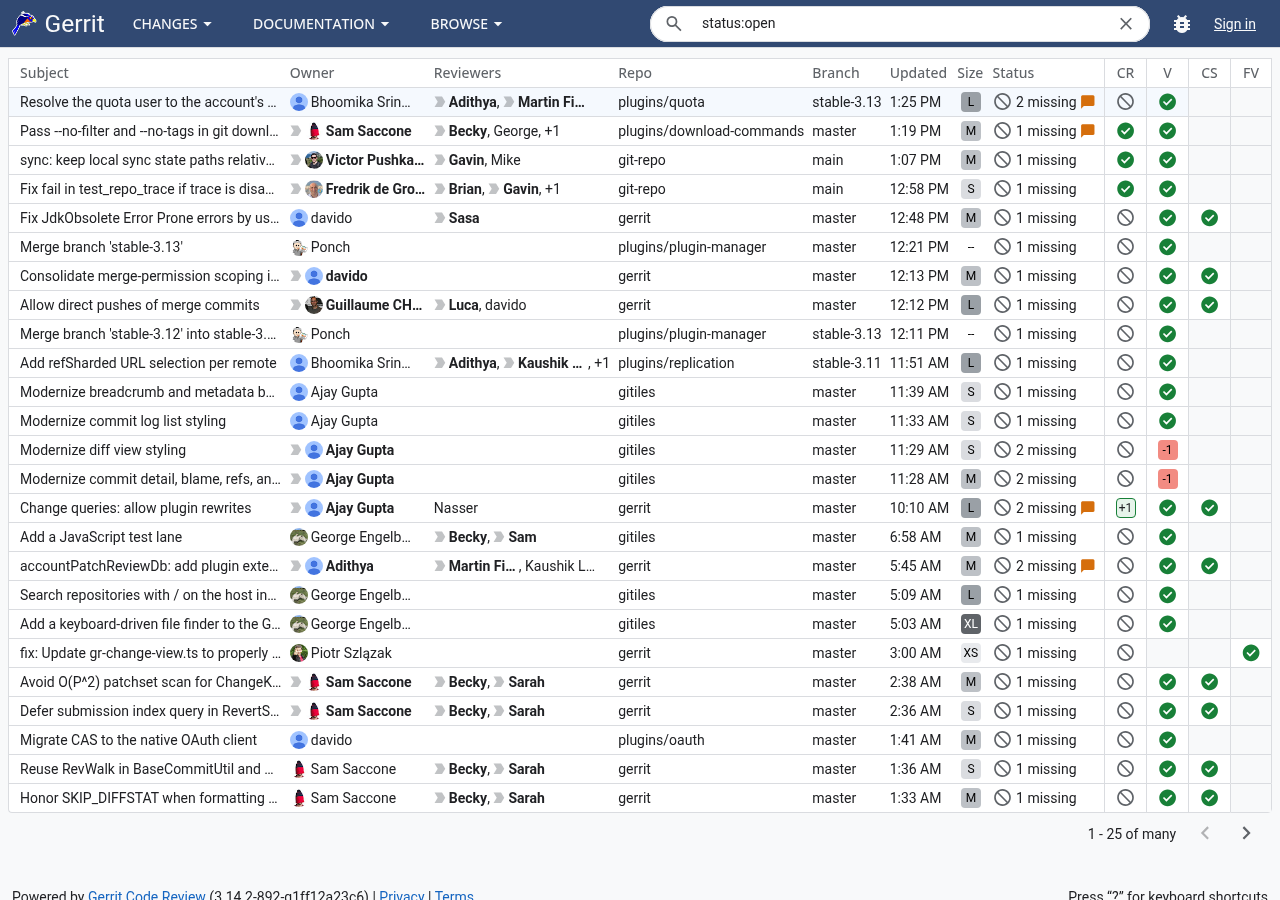The height and width of the screenshot is (900, 1280).
Task: Open the BROWSE dropdown menu
Action: pos(467,24)
